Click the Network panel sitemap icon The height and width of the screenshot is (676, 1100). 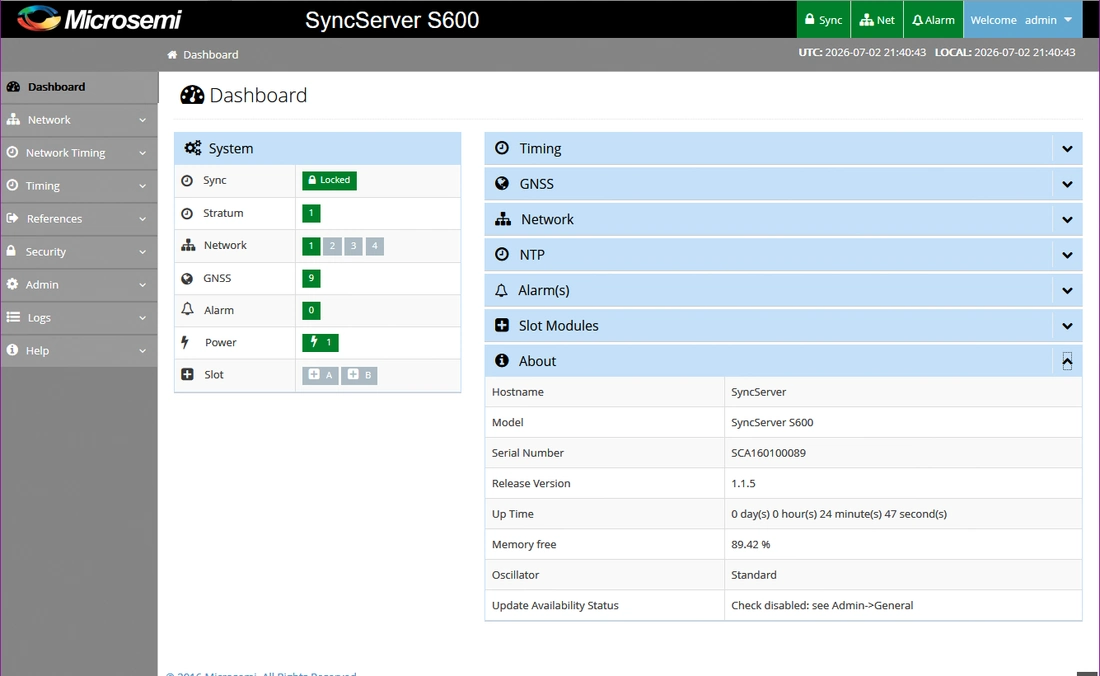point(503,219)
